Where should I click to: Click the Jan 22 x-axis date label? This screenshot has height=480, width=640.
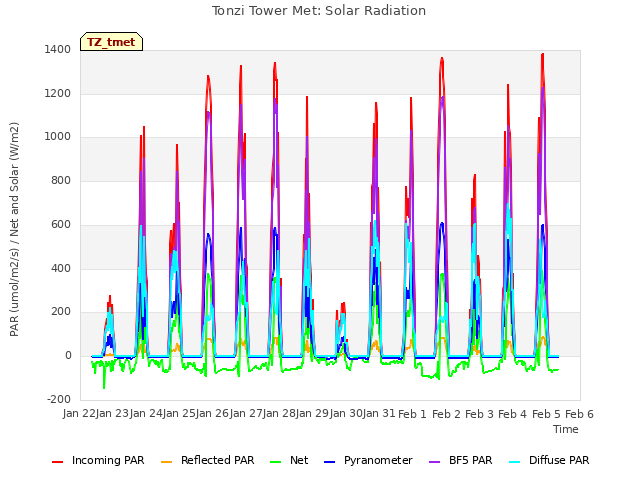[79, 413]
